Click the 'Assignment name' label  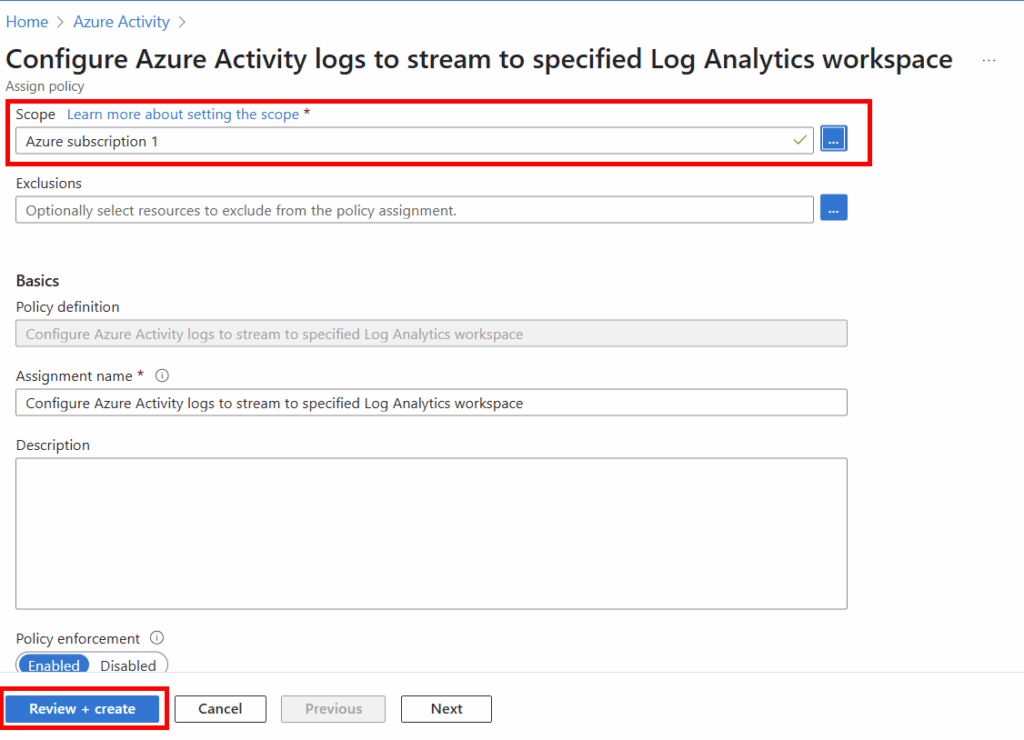[74, 376]
